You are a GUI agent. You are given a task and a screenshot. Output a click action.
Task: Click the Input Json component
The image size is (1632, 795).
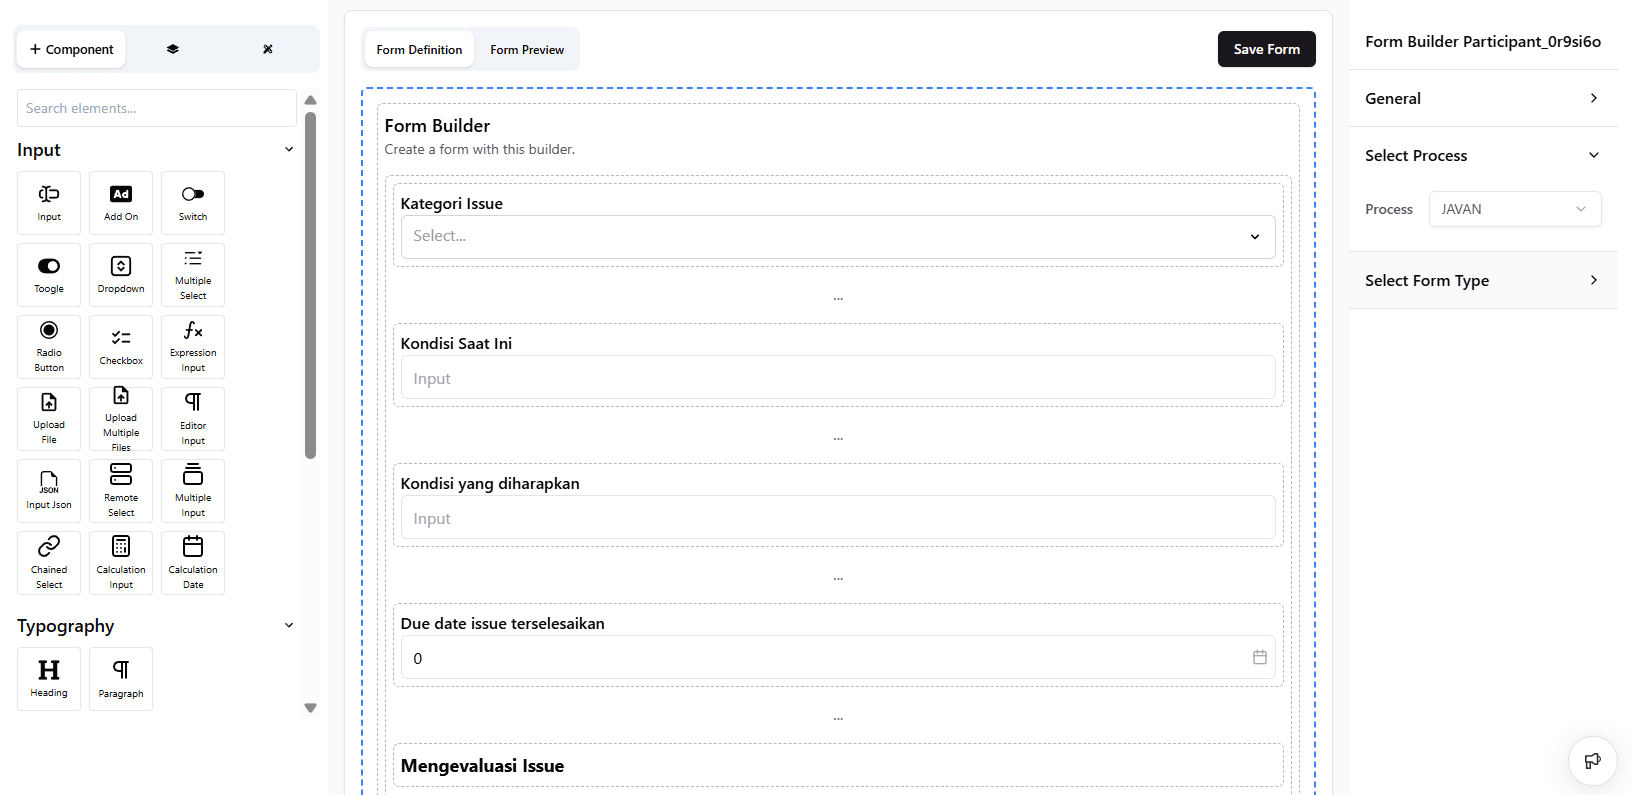click(49, 490)
